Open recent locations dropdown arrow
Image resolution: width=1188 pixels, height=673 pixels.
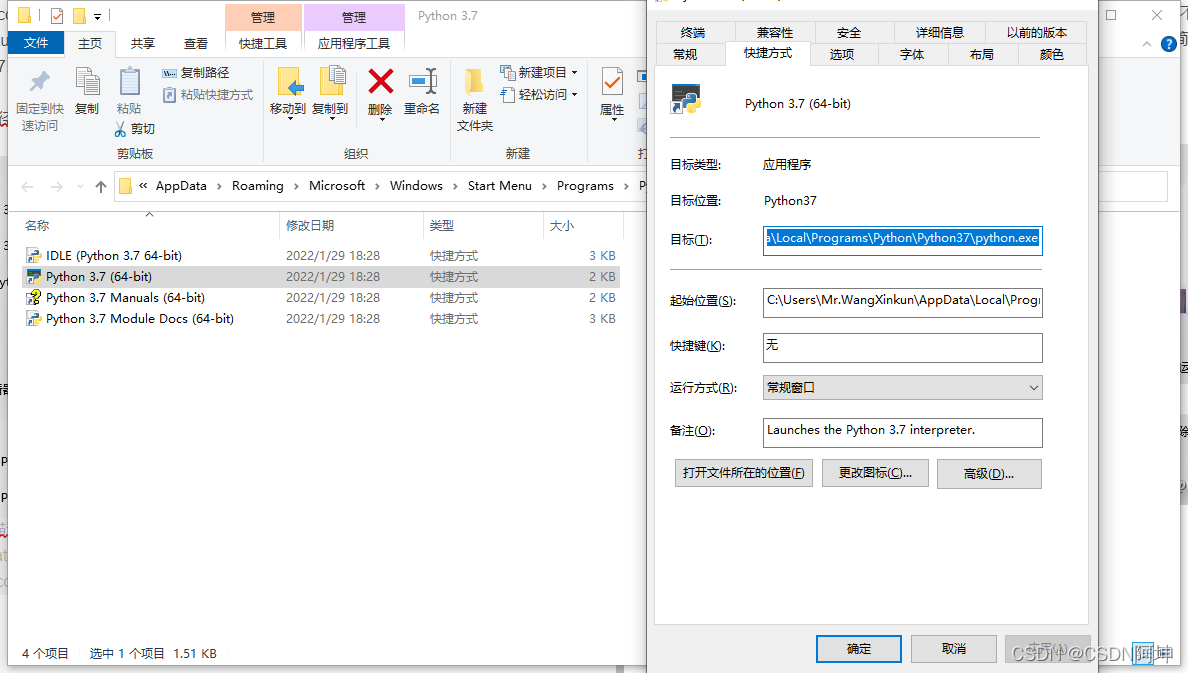(80, 186)
